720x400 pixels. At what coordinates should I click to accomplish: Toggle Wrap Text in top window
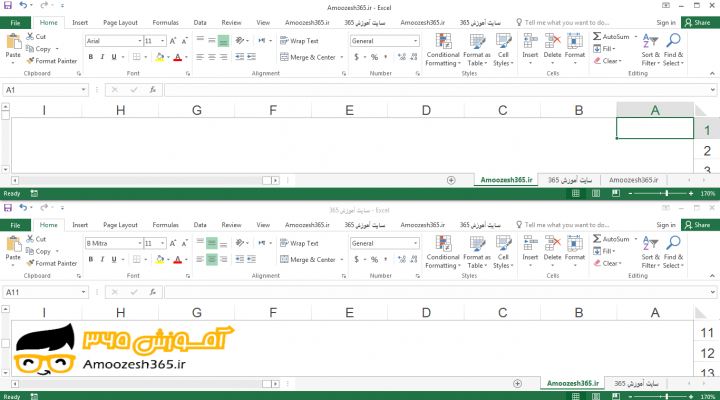[x=299, y=41]
